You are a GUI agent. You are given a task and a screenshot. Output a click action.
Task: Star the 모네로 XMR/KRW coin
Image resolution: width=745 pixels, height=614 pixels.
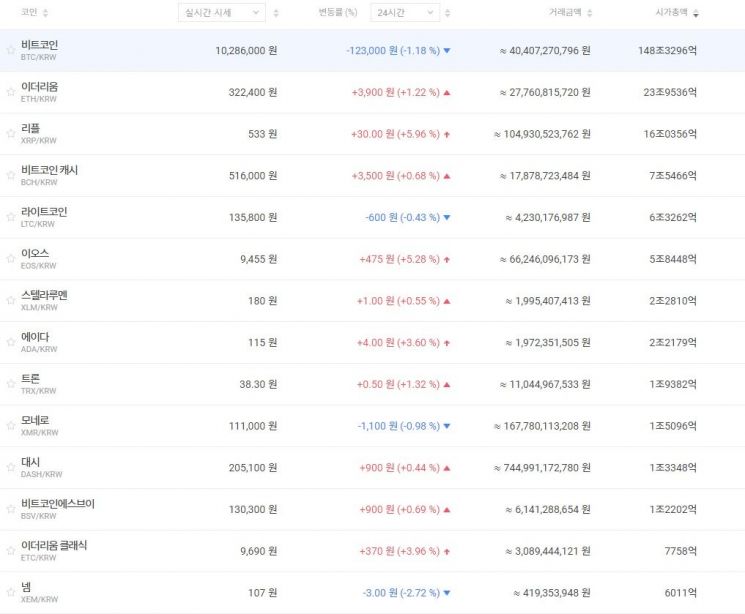[10, 426]
